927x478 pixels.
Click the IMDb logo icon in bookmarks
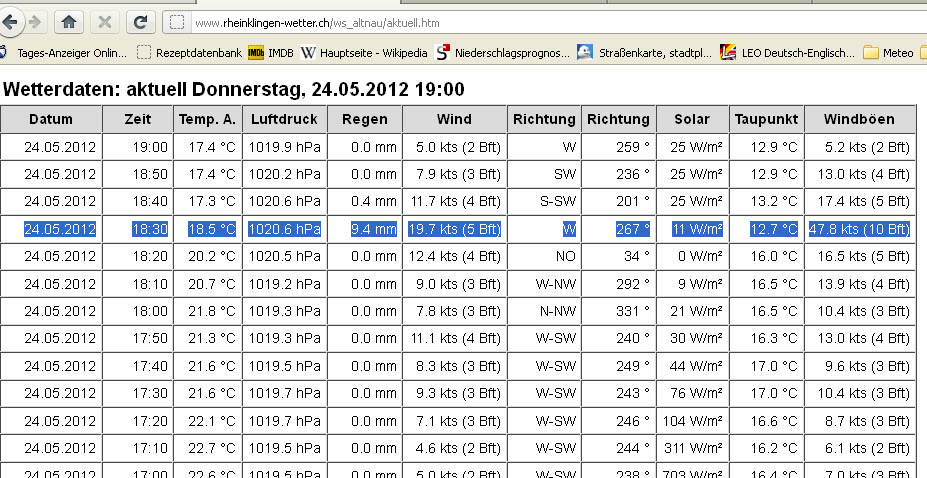(x=255, y=53)
